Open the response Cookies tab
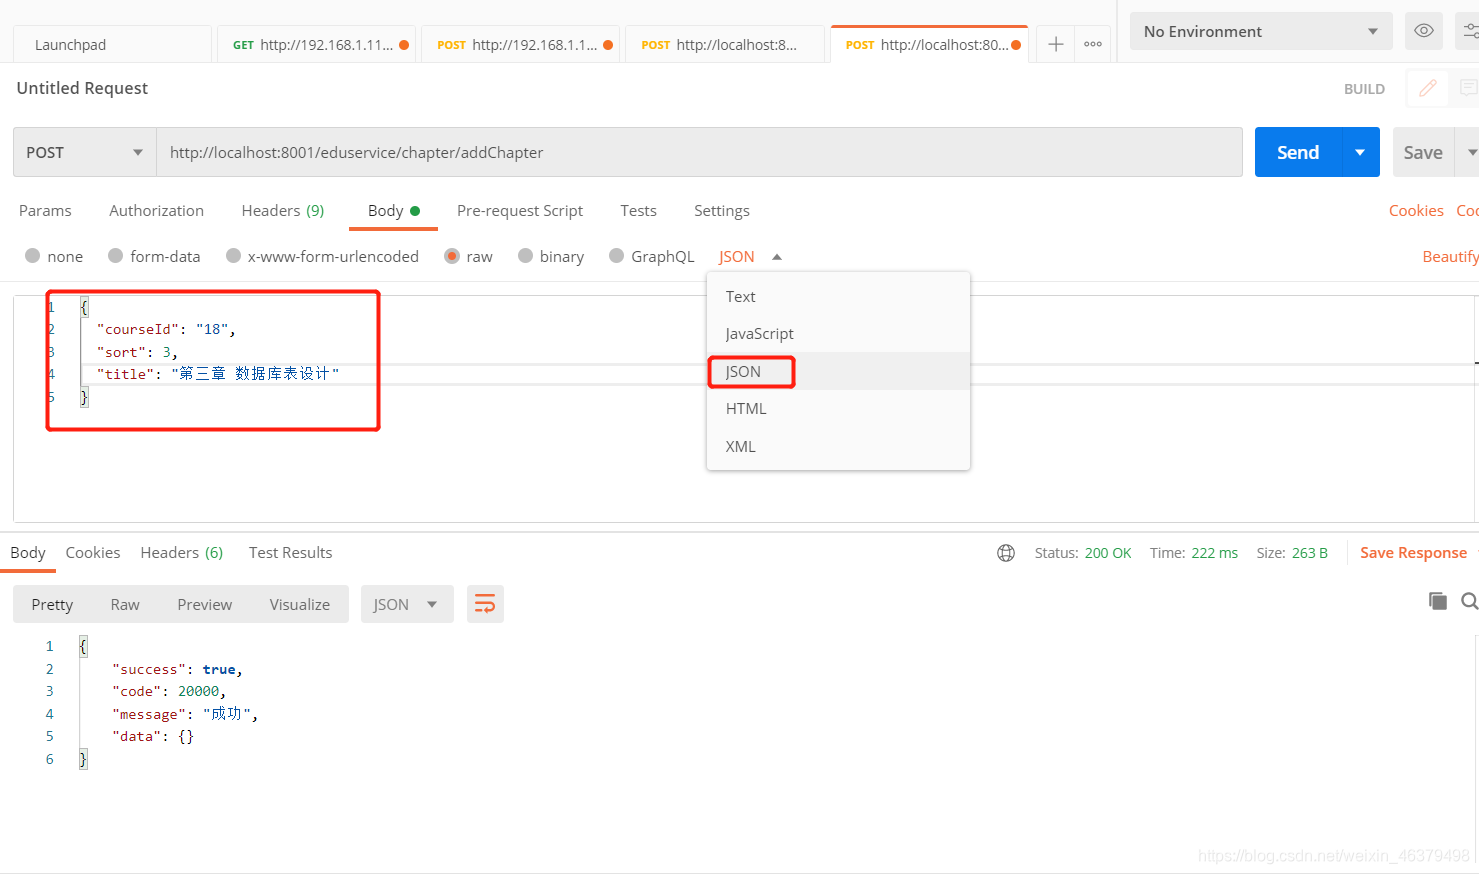 tap(93, 552)
